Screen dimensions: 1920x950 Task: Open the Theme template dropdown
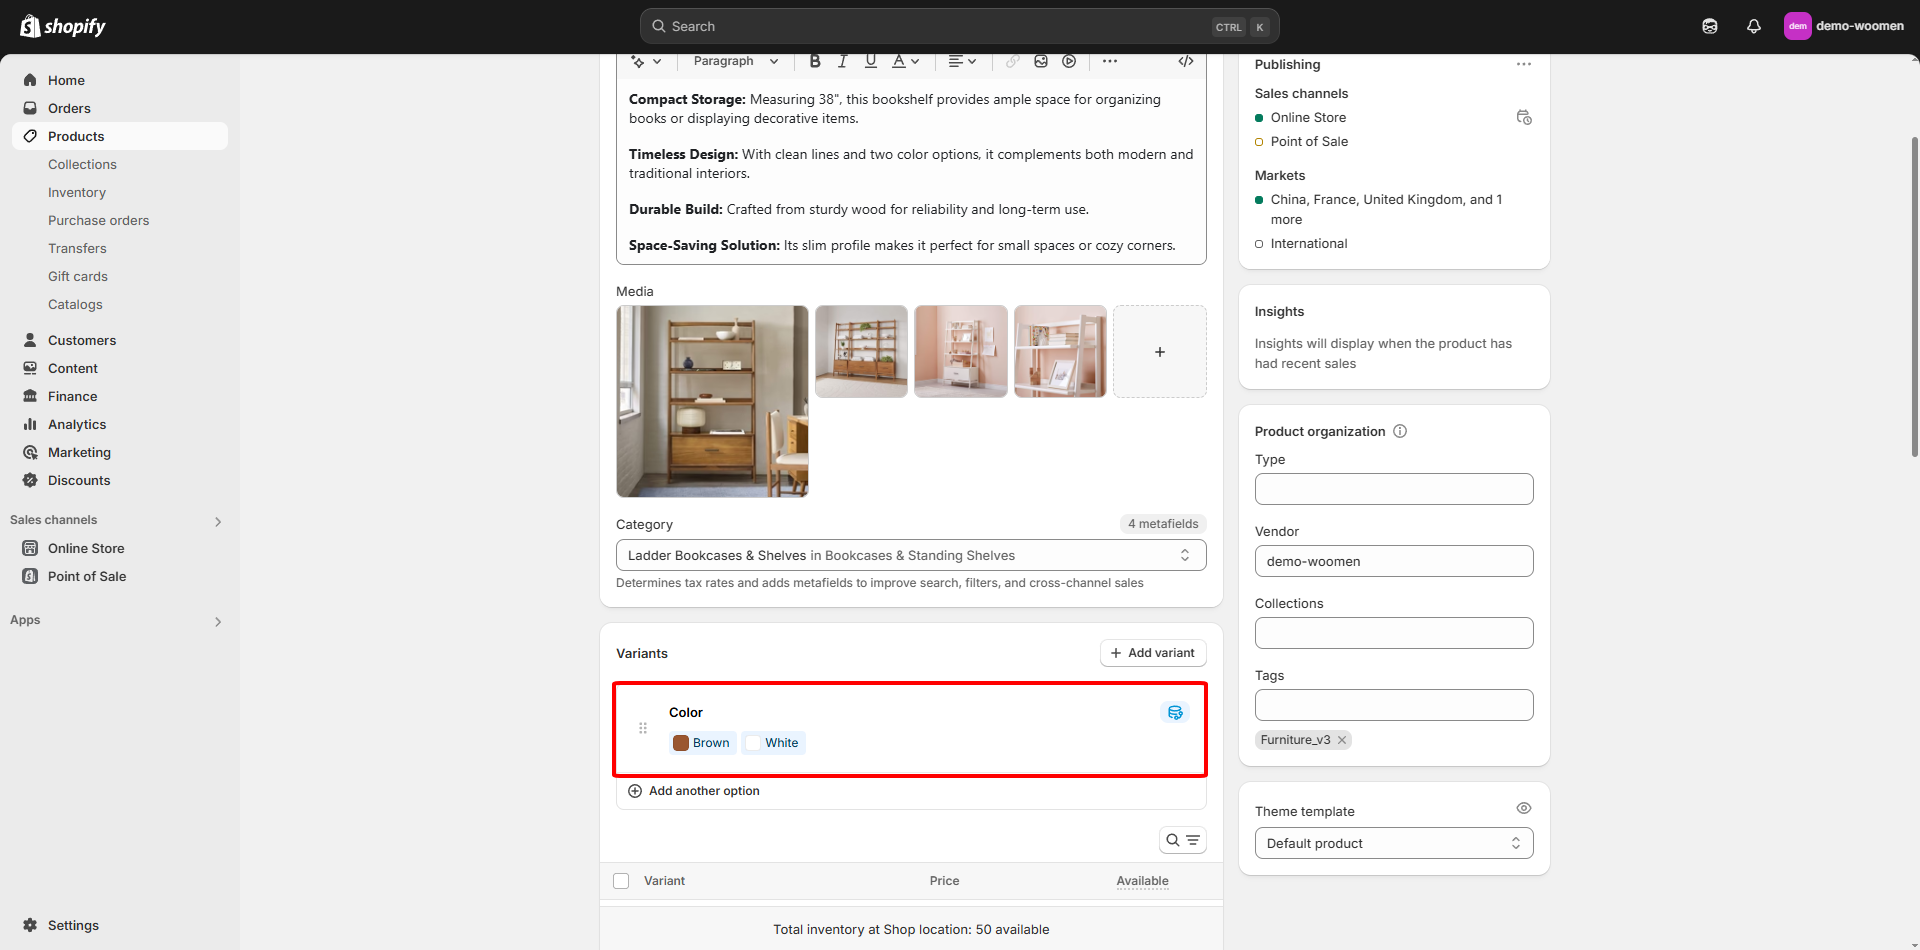[x=1393, y=843]
